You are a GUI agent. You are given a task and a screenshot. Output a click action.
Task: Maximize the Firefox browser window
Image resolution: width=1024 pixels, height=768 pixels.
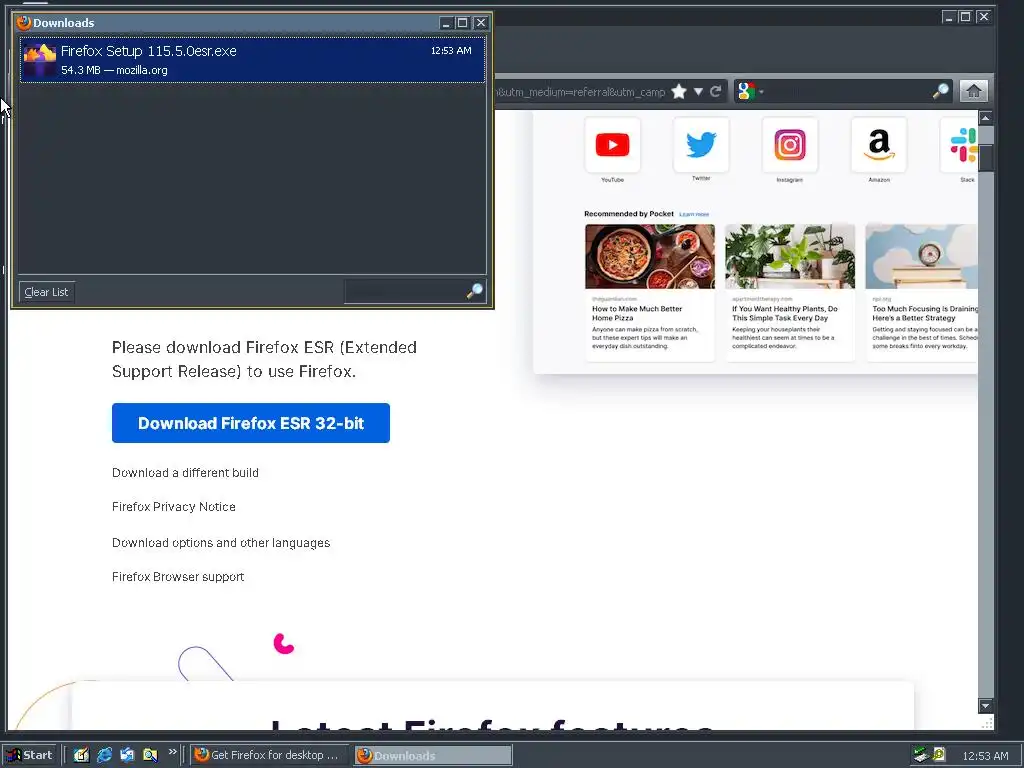click(965, 17)
